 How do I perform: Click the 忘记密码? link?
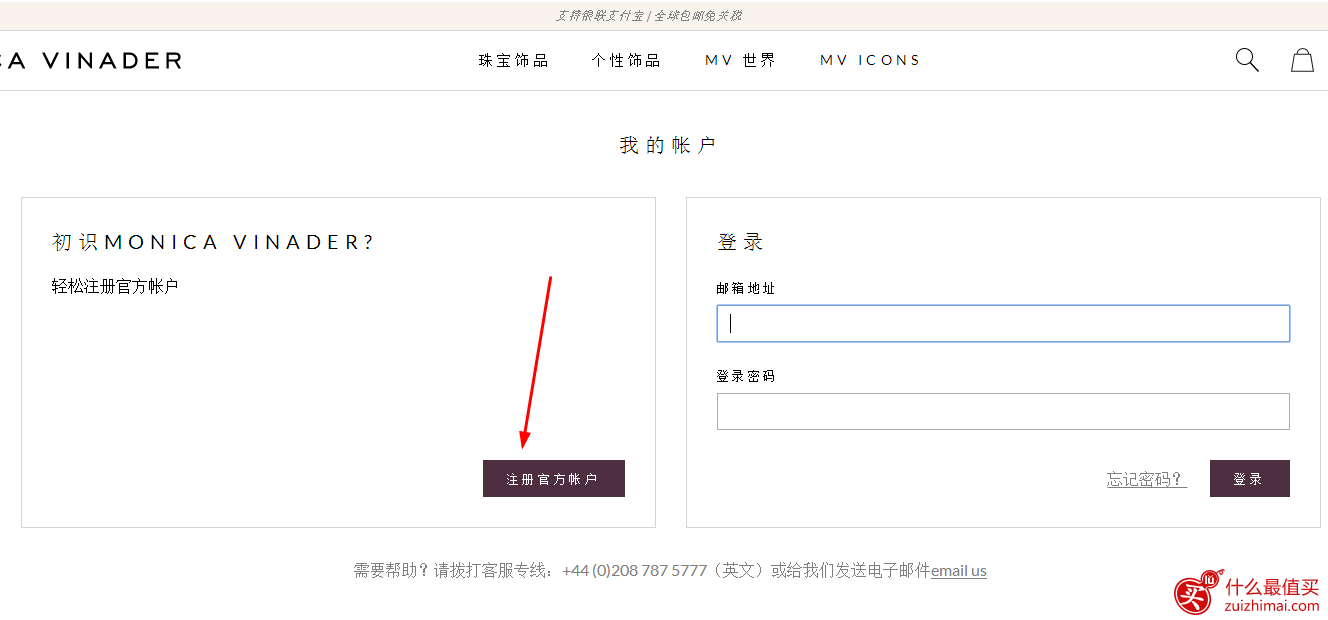click(1146, 479)
